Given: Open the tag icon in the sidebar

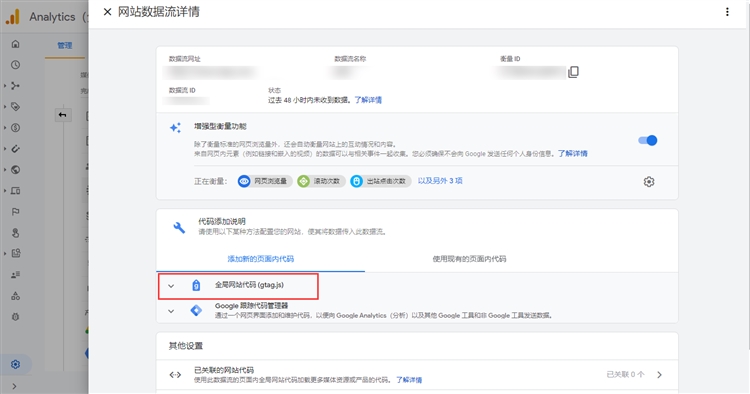Looking at the screenshot, I should click(x=15, y=107).
